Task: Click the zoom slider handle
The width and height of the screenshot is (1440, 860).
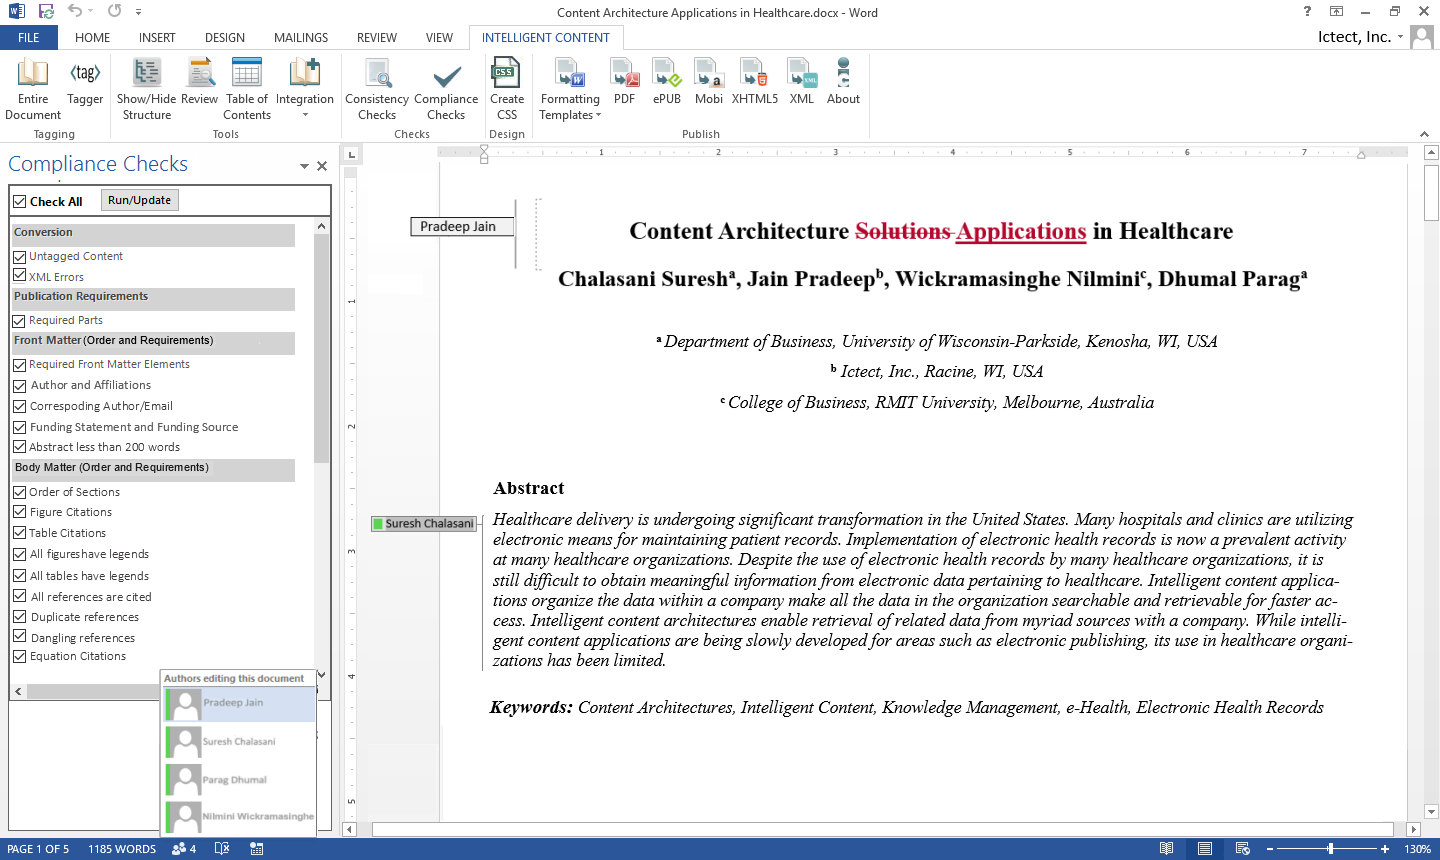Action: click(1330, 849)
